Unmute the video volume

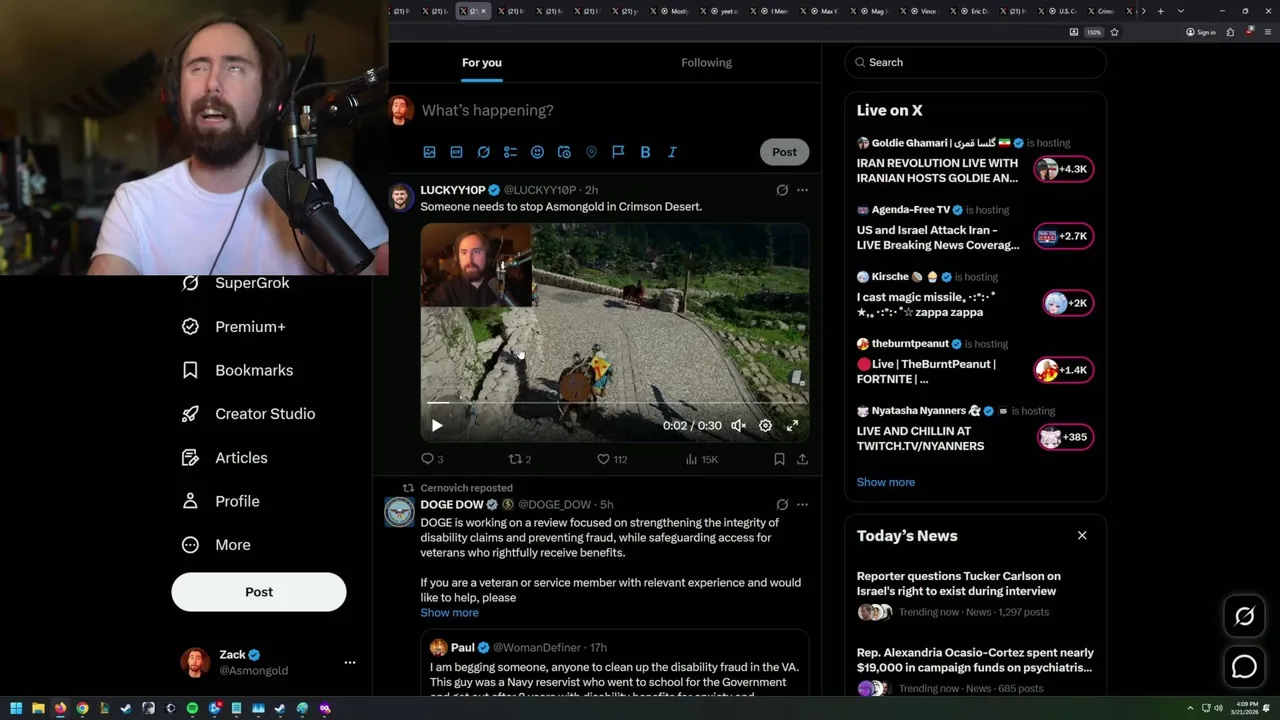pos(738,425)
